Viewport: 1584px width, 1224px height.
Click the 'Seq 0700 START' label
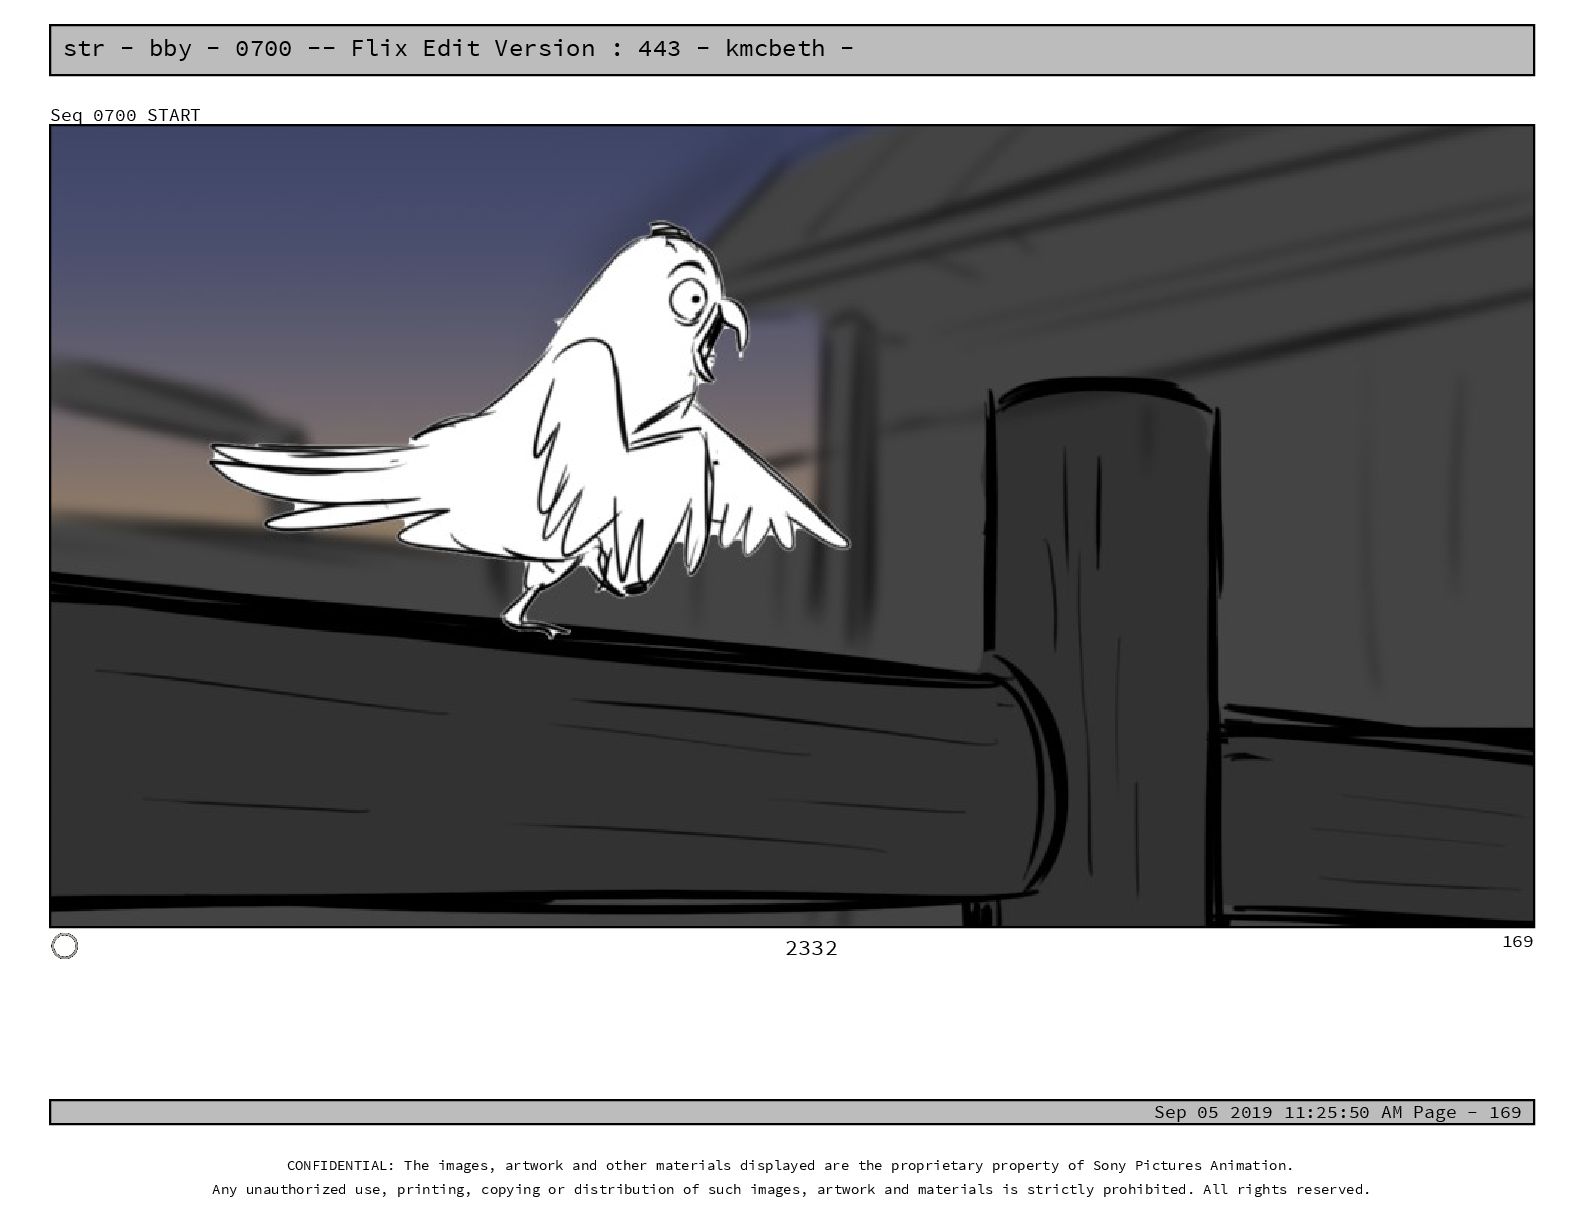[x=125, y=115]
